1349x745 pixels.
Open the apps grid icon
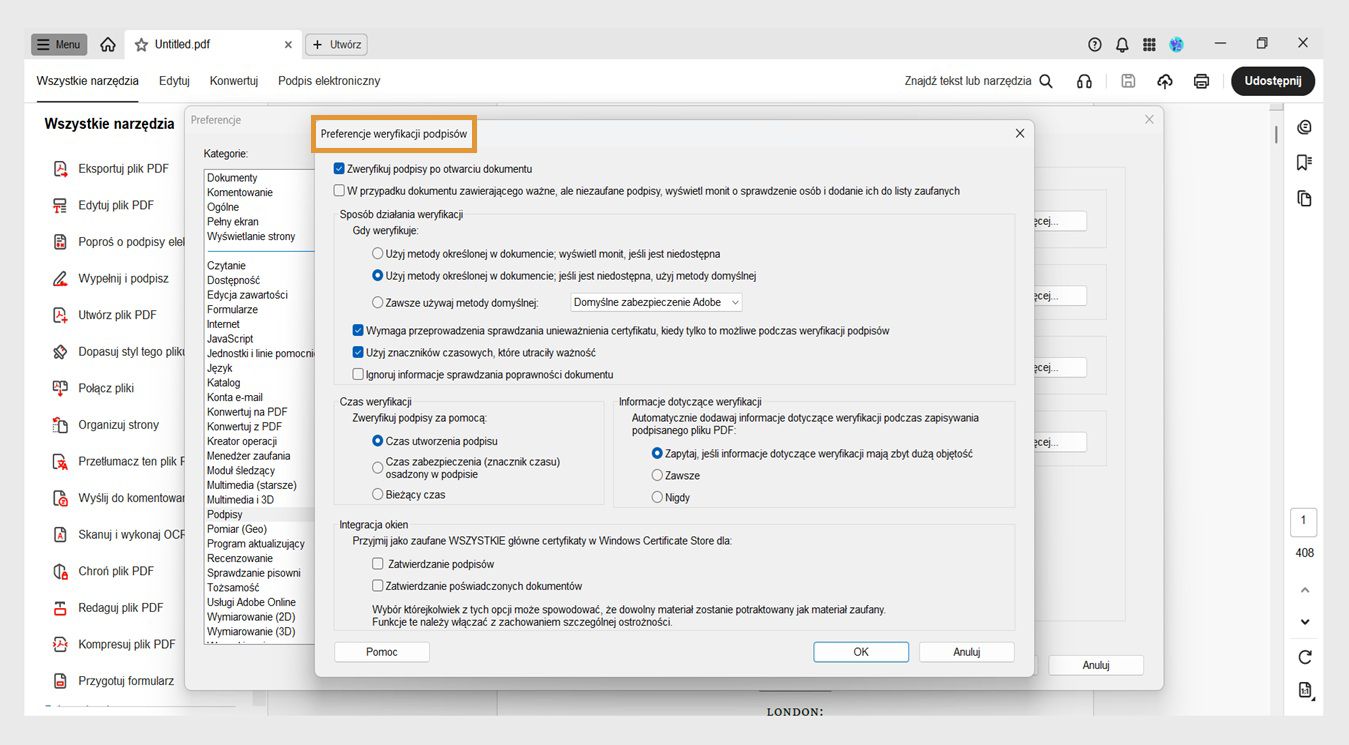1149,45
